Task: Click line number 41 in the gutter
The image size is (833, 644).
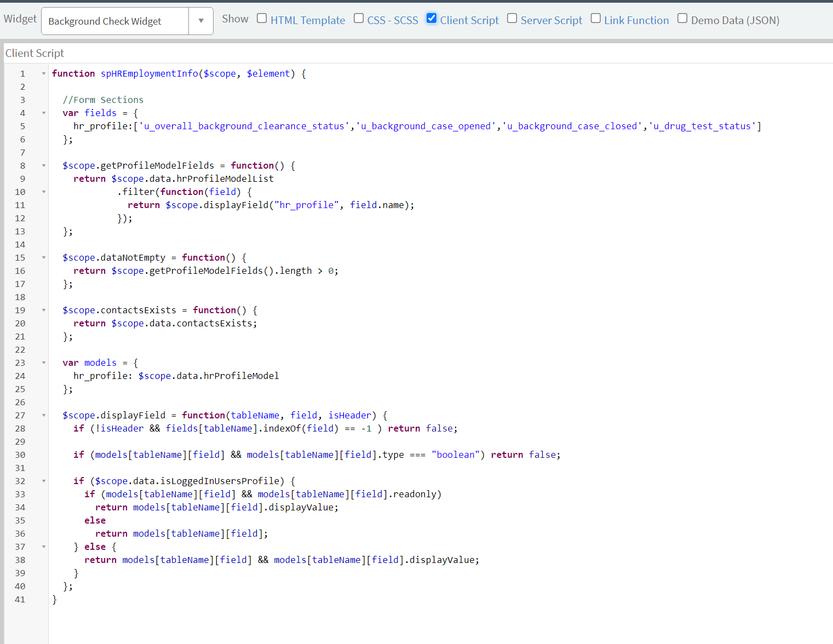Action: coord(20,599)
